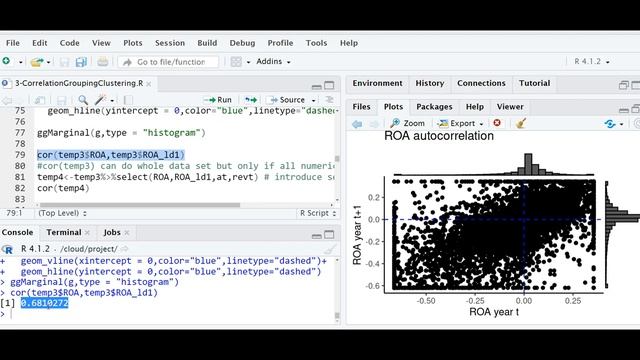This screenshot has width=640, height=360.
Task: Switch to the Packages tab
Action: point(434,107)
